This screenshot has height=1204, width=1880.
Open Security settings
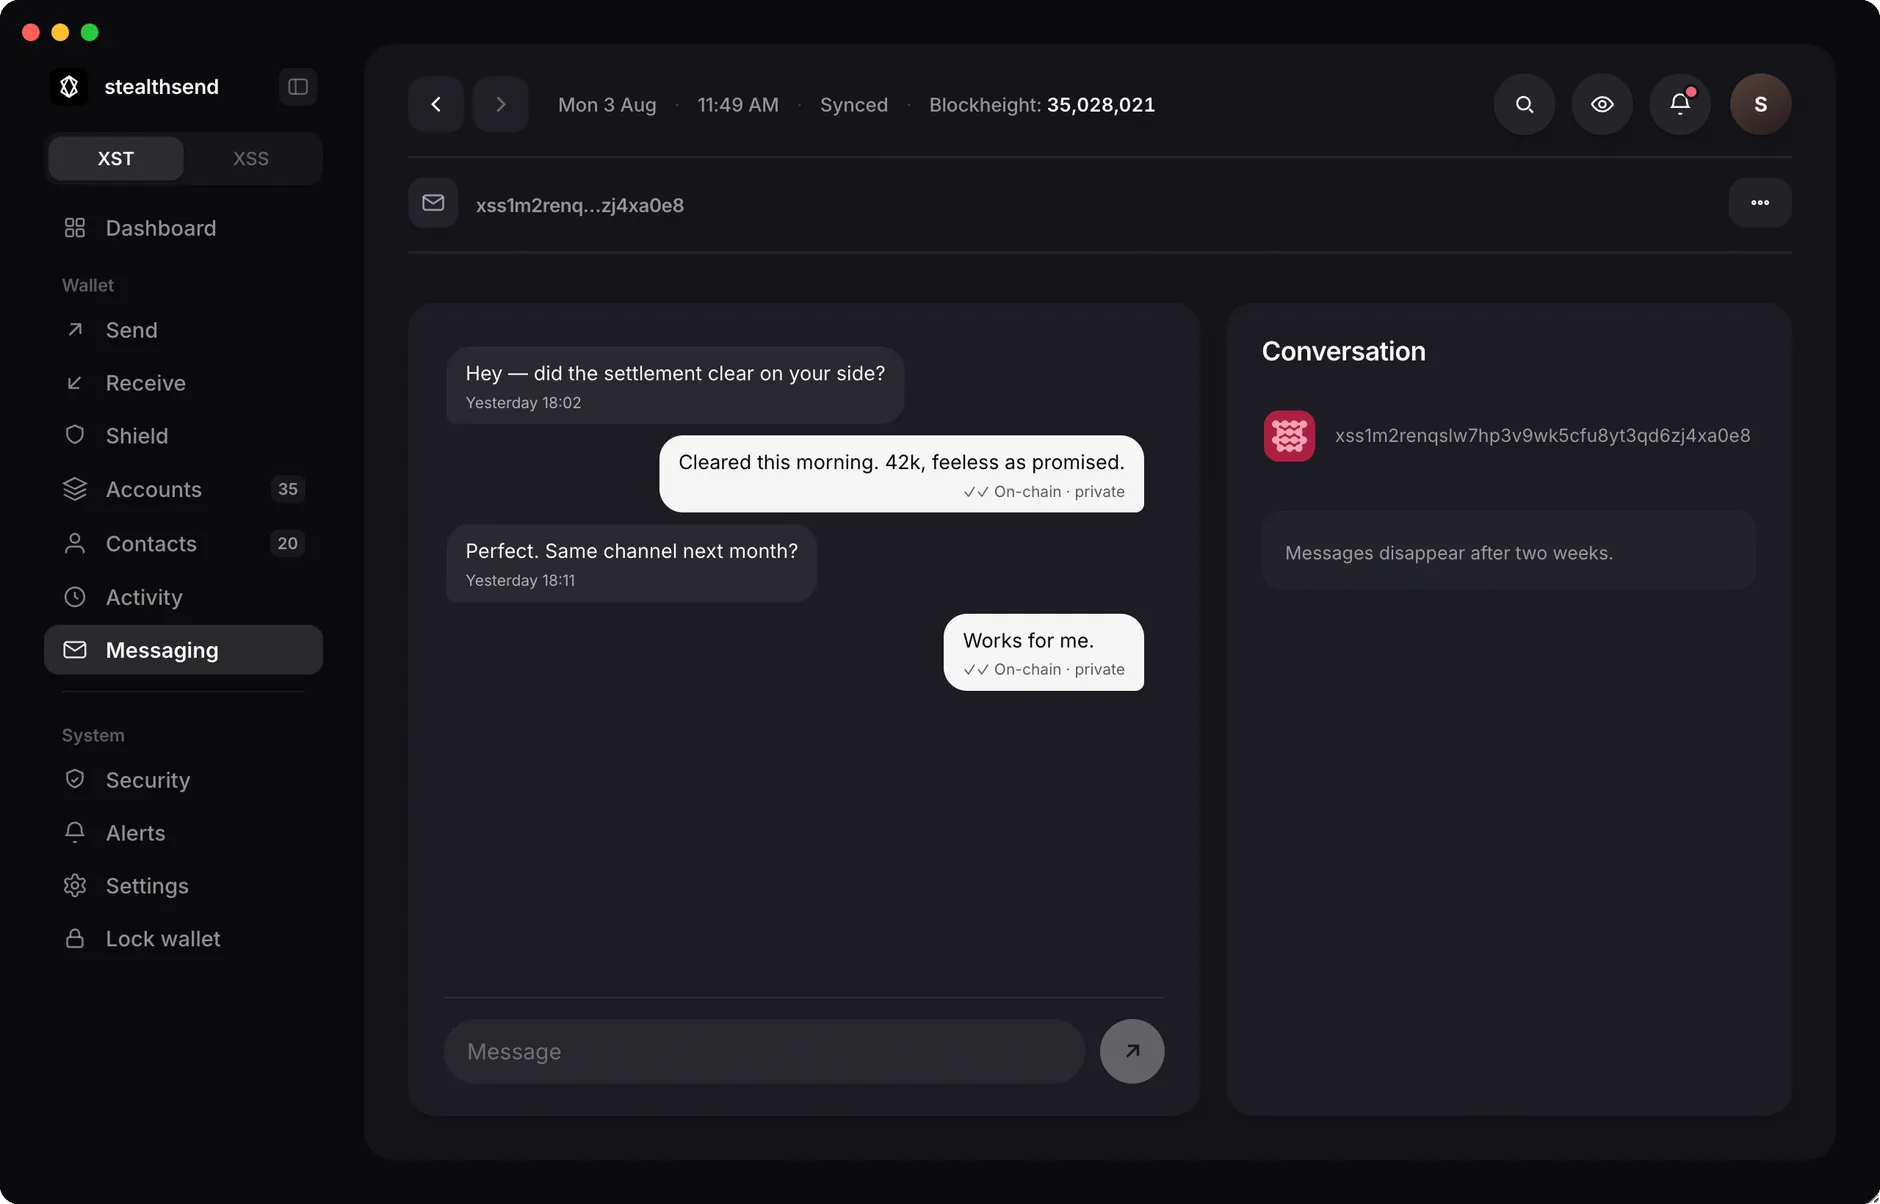[x=184, y=780]
